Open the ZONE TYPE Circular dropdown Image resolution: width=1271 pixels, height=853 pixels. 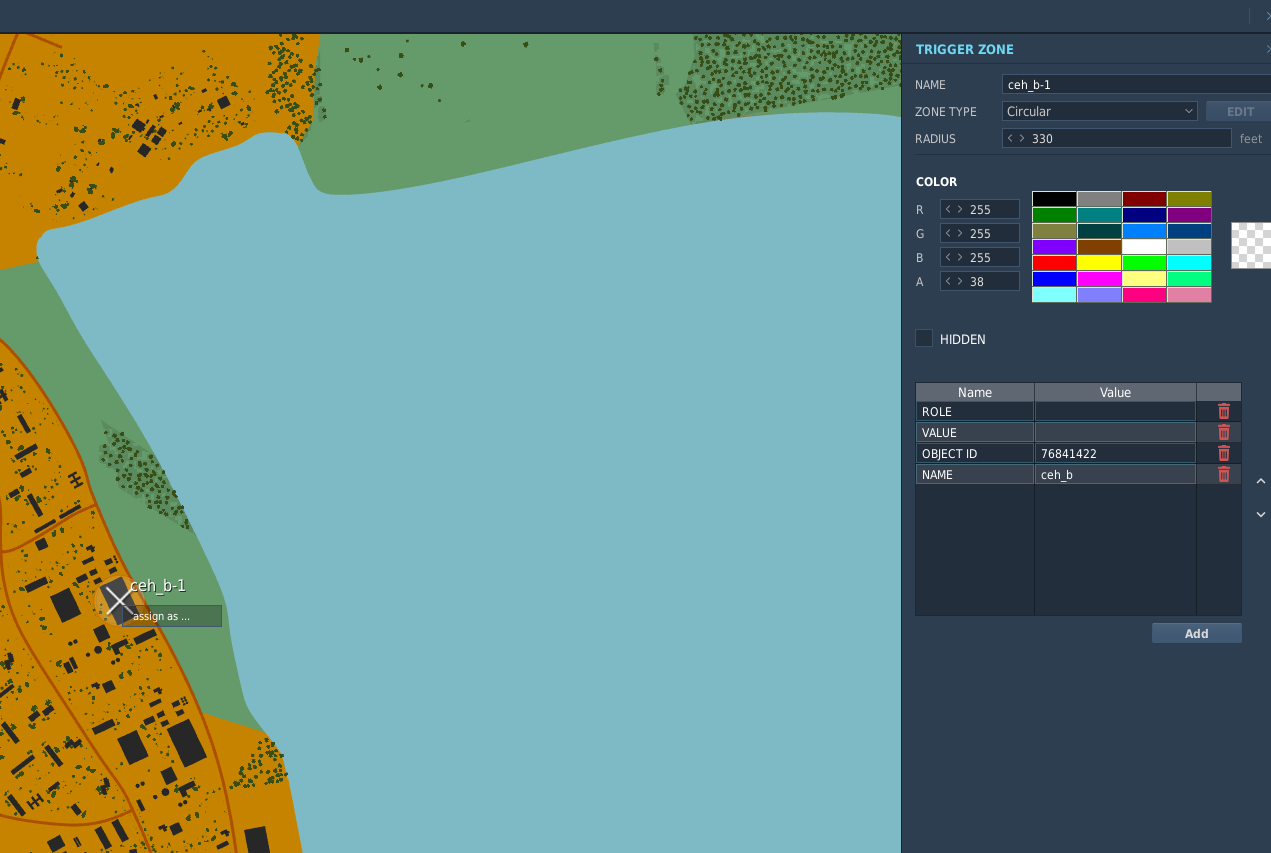pyautogui.click(x=1099, y=111)
